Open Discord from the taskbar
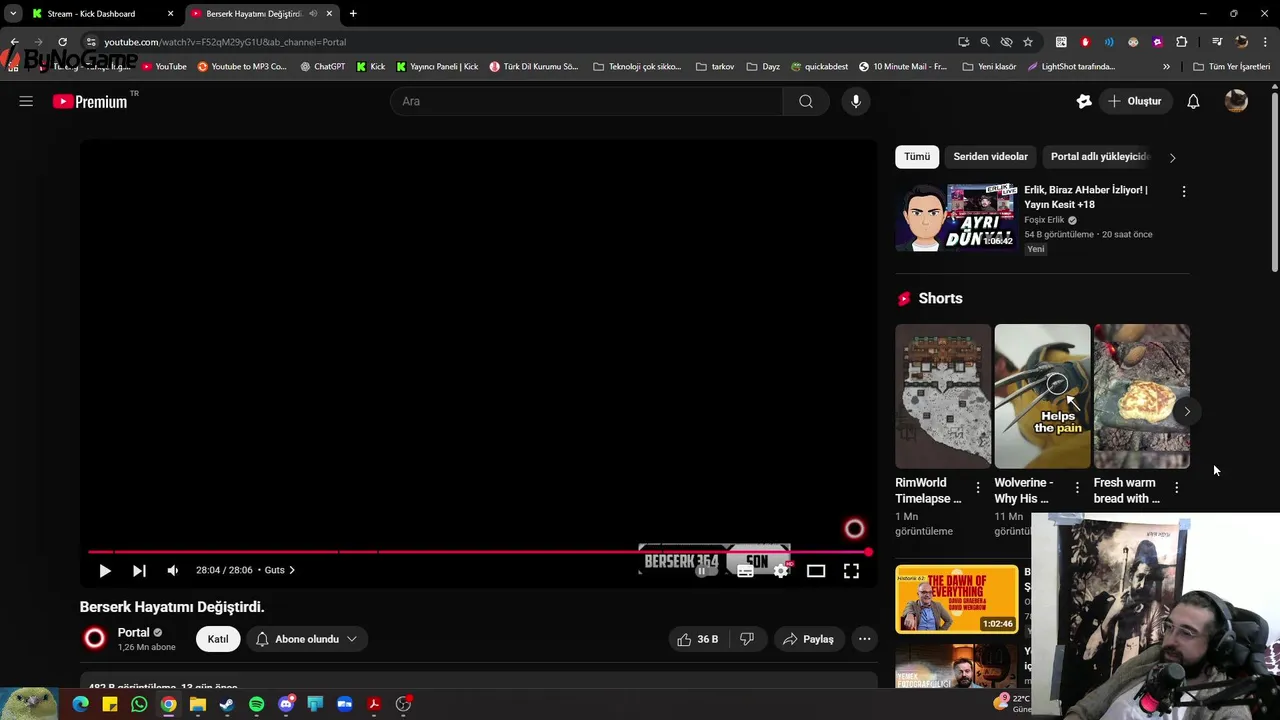 coord(286,704)
